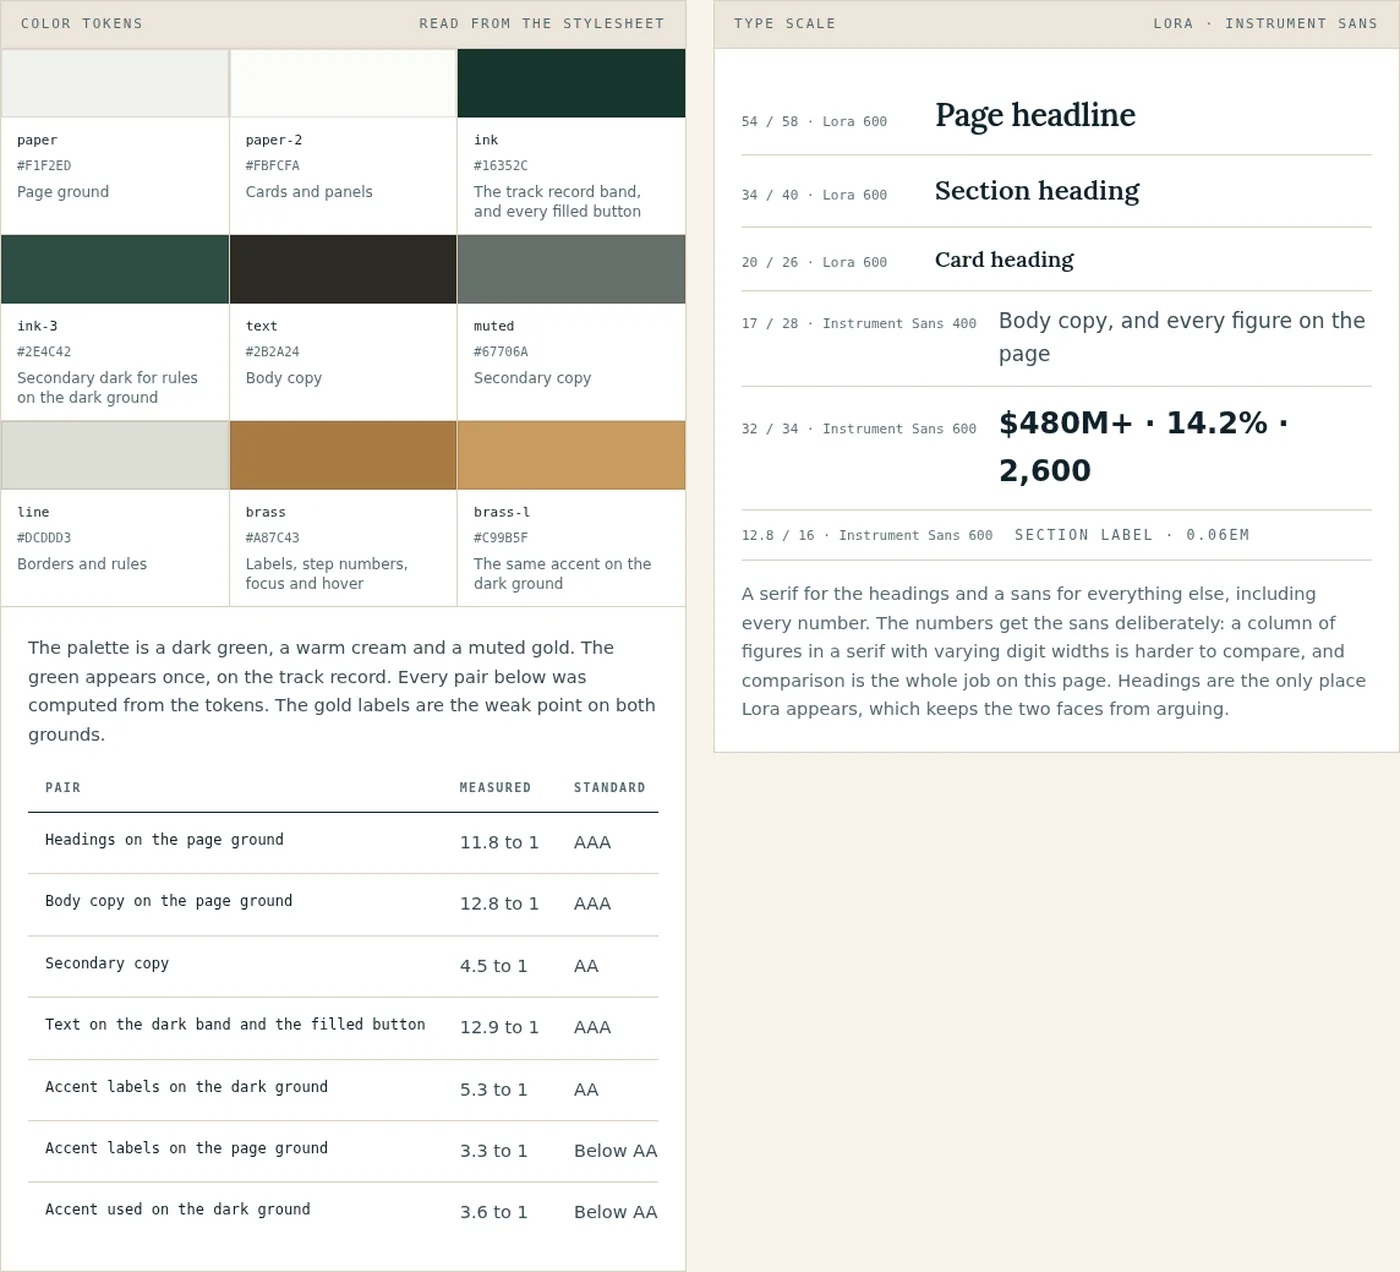The width and height of the screenshot is (1400, 1272).
Task: Click the hex value #2E4C42
Action: pos(44,352)
